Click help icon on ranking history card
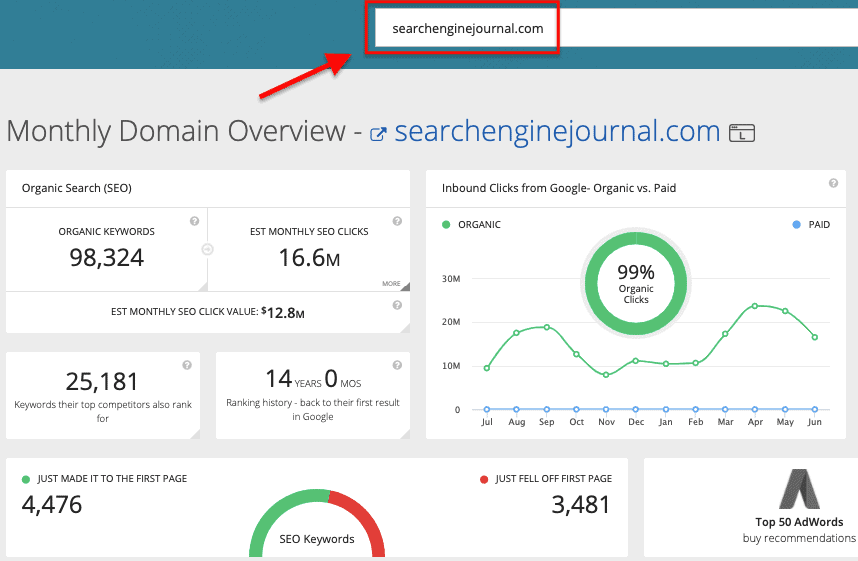858x561 pixels. [x=397, y=365]
